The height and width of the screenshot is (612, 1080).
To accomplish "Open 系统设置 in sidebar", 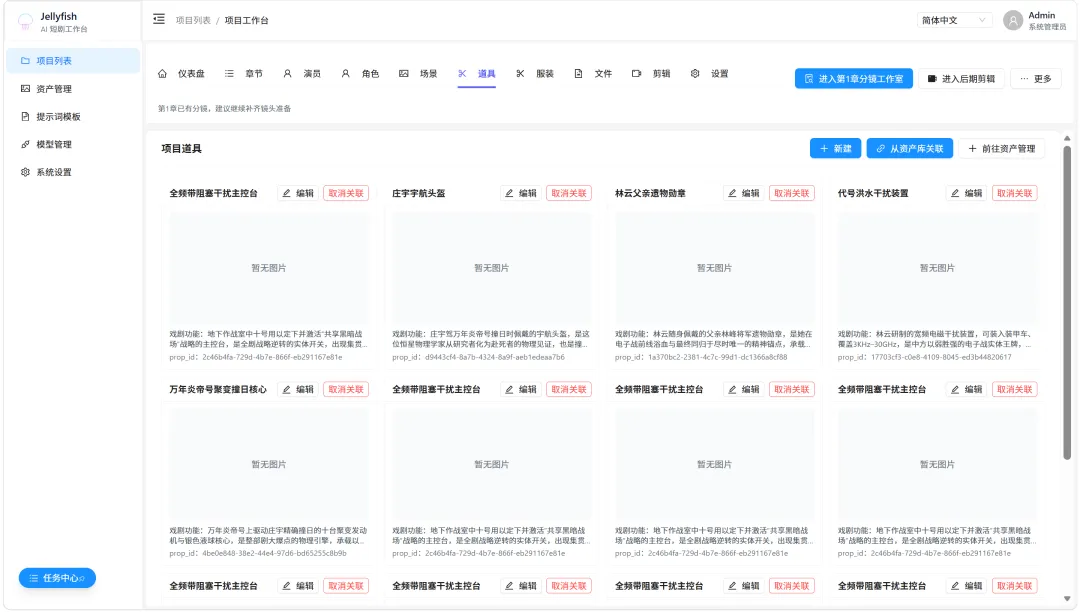I will [x=72, y=172].
